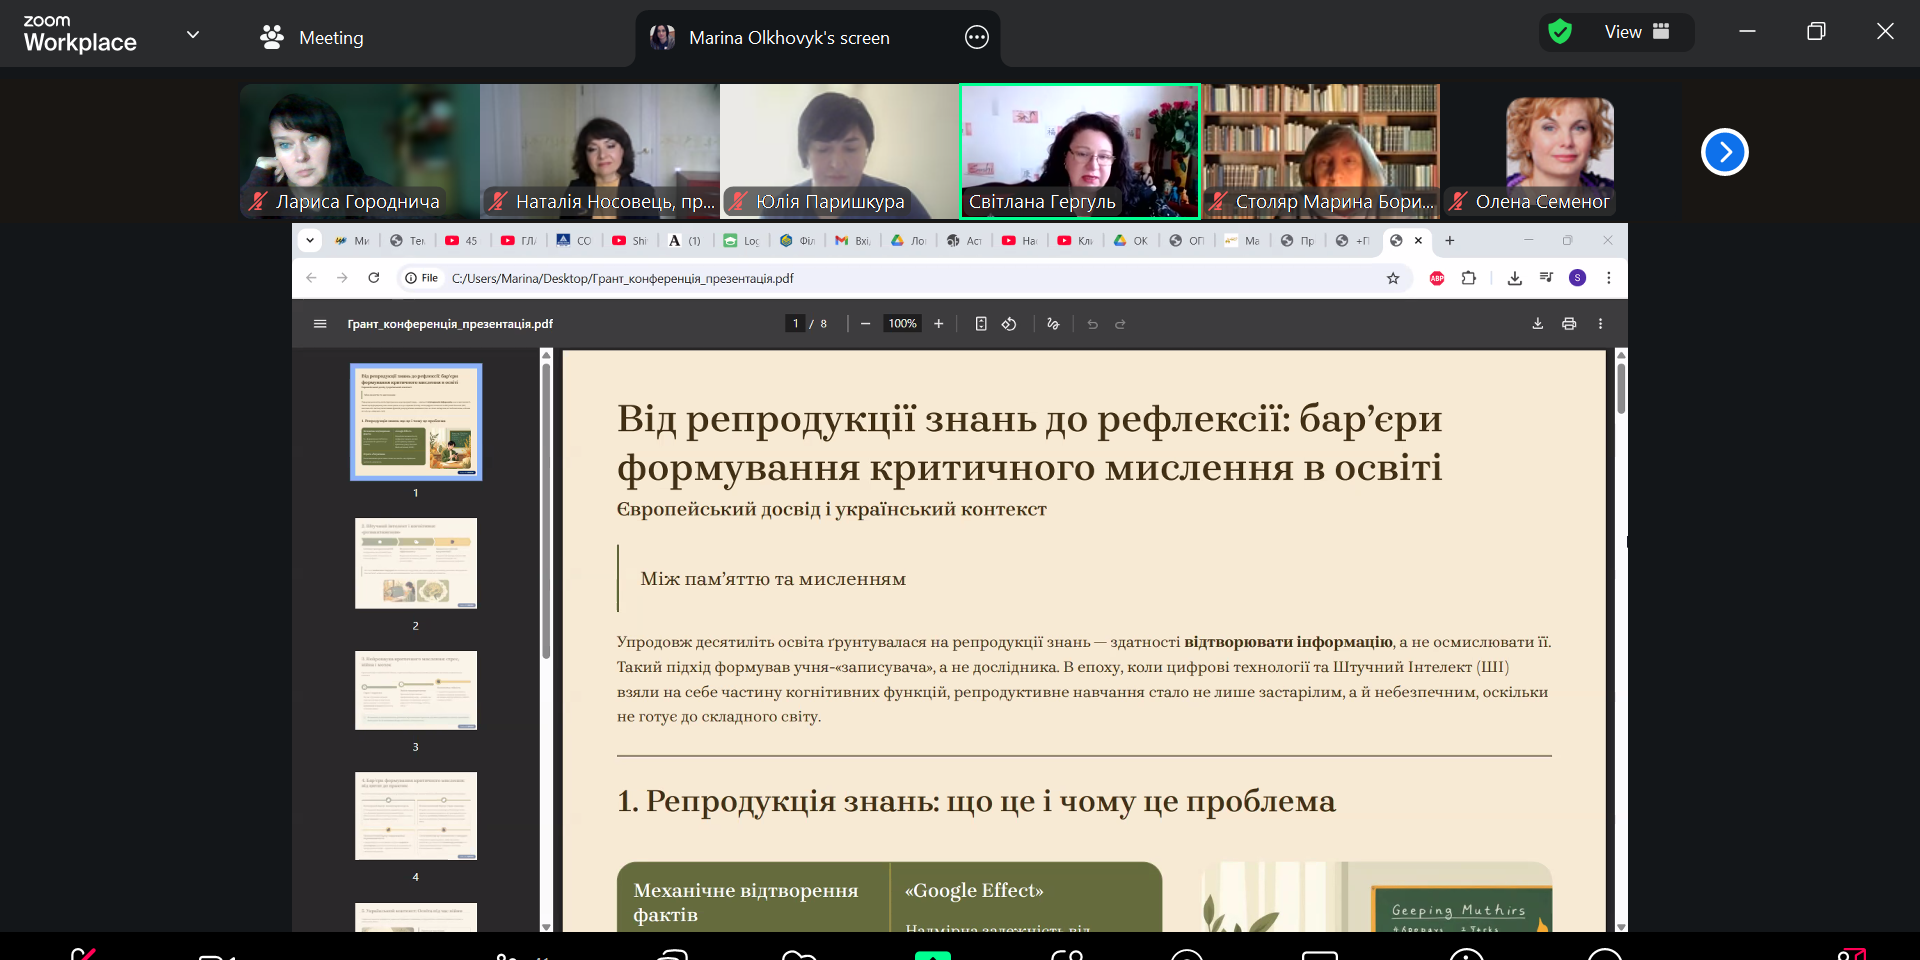Zoom in the PDF with plus button
This screenshot has height=960, width=1920.
tap(938, 324)
